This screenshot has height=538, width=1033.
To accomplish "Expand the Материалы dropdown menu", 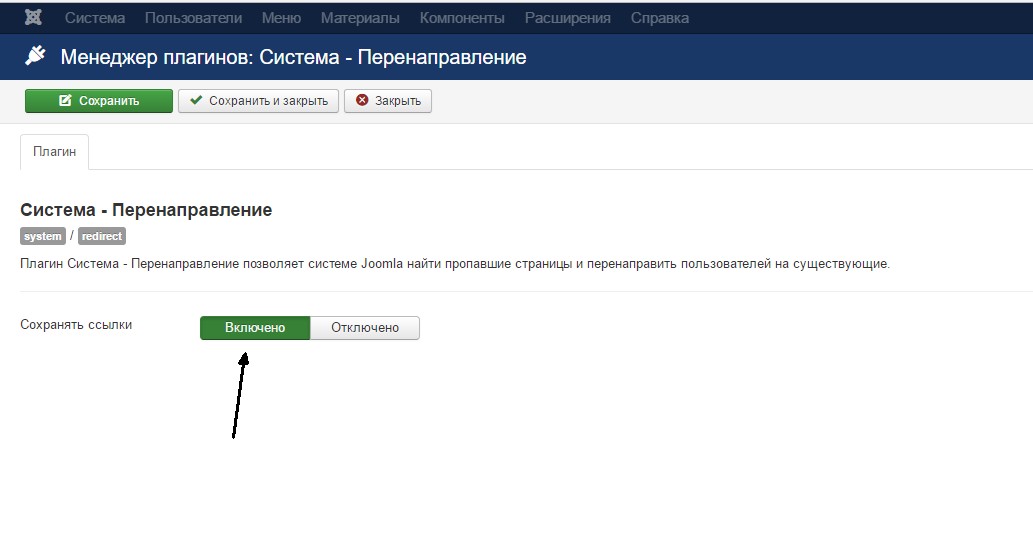I will coord(360,18).
